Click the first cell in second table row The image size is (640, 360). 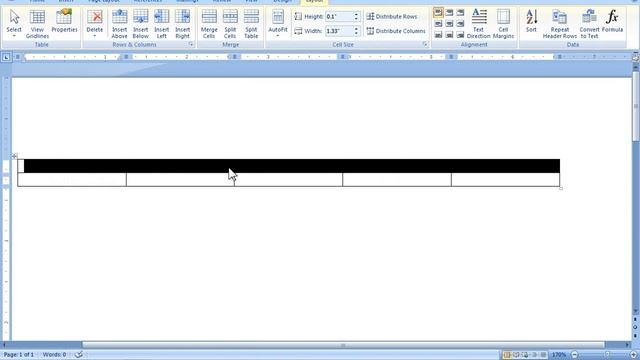pyautogui.click(x=72, y=180)
